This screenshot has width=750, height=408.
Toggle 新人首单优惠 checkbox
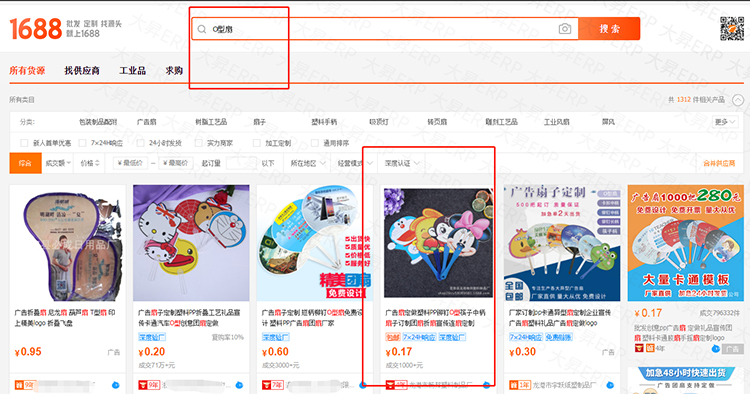[x=24, y=143]
